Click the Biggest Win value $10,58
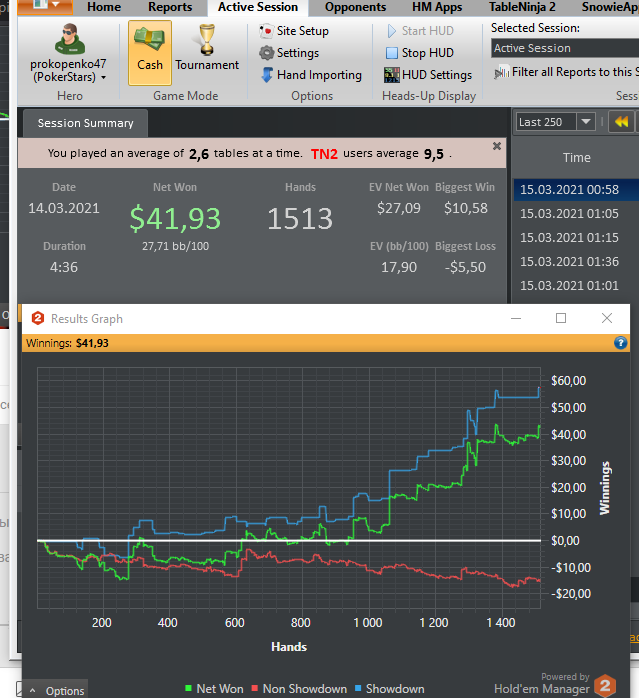Image resolution: width=639 pixels, height=698 pixels. 466,208
